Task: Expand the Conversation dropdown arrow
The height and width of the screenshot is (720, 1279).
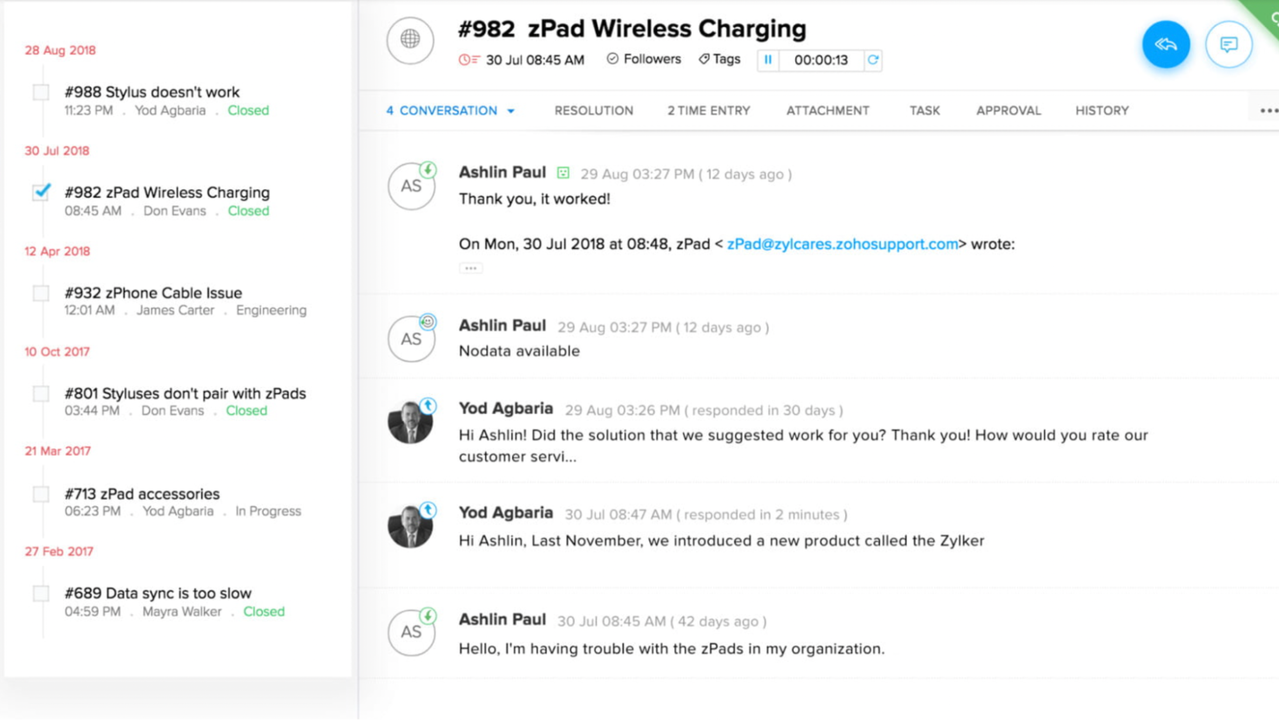Action: [511, 111]
